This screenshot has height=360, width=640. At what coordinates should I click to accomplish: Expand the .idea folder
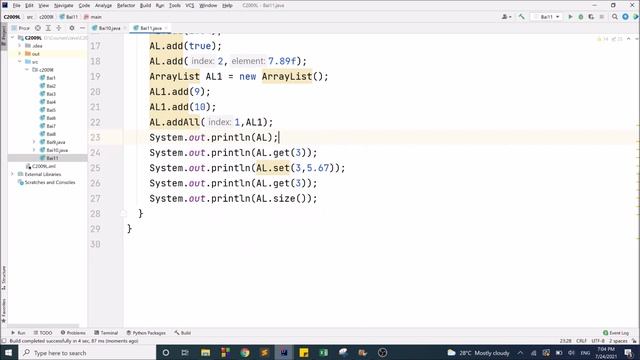point(20,46)
